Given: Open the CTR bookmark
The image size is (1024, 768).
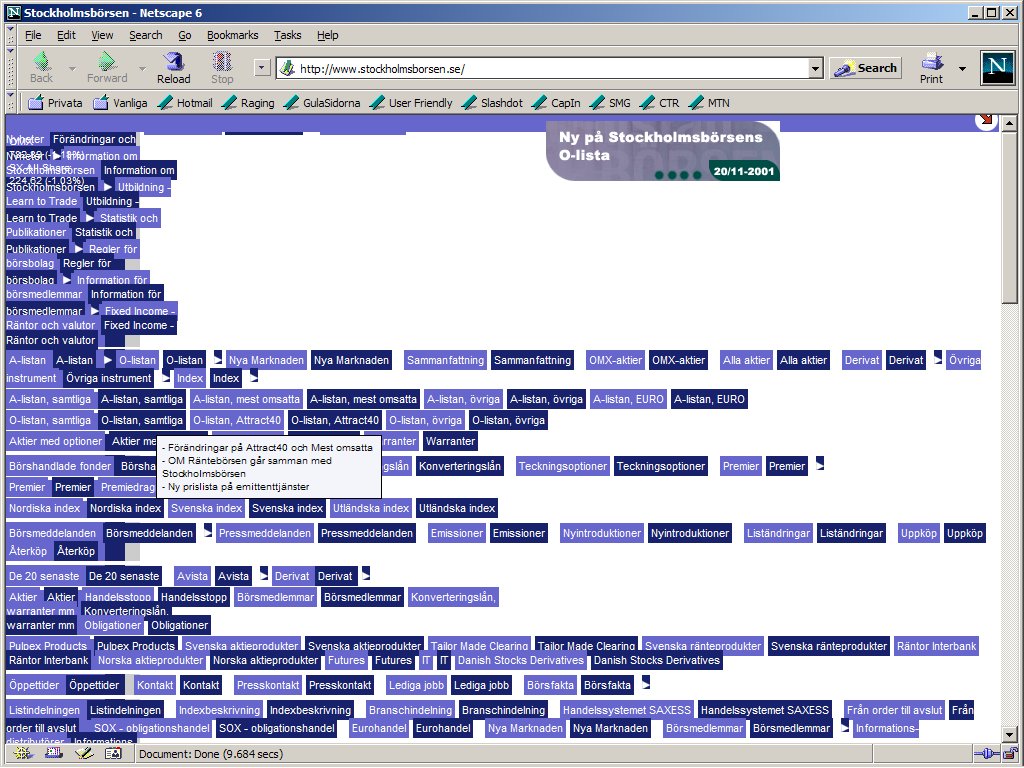Looking at the screenshot, I should coord(660,103).
